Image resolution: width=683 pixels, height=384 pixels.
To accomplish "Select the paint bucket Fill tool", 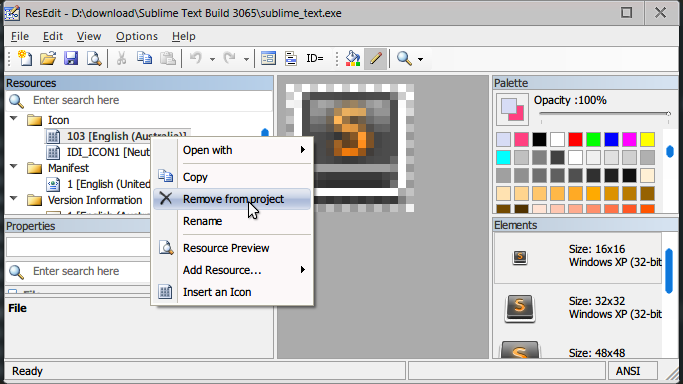I will click(x=353, y=58).
